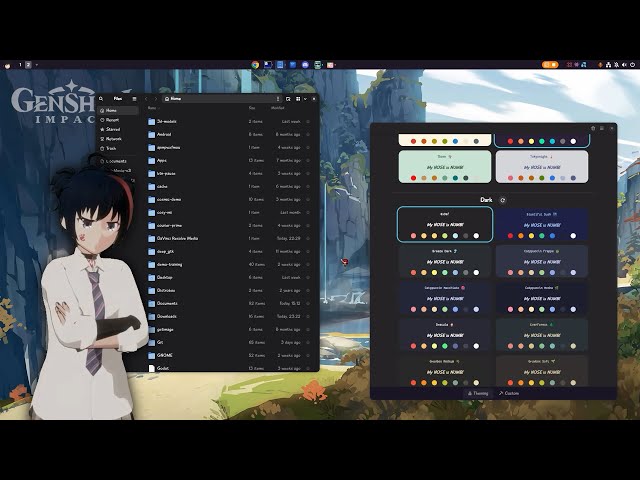Open the search icon in Files
This screenshot has width=640, height=480.
click(101, 99)
